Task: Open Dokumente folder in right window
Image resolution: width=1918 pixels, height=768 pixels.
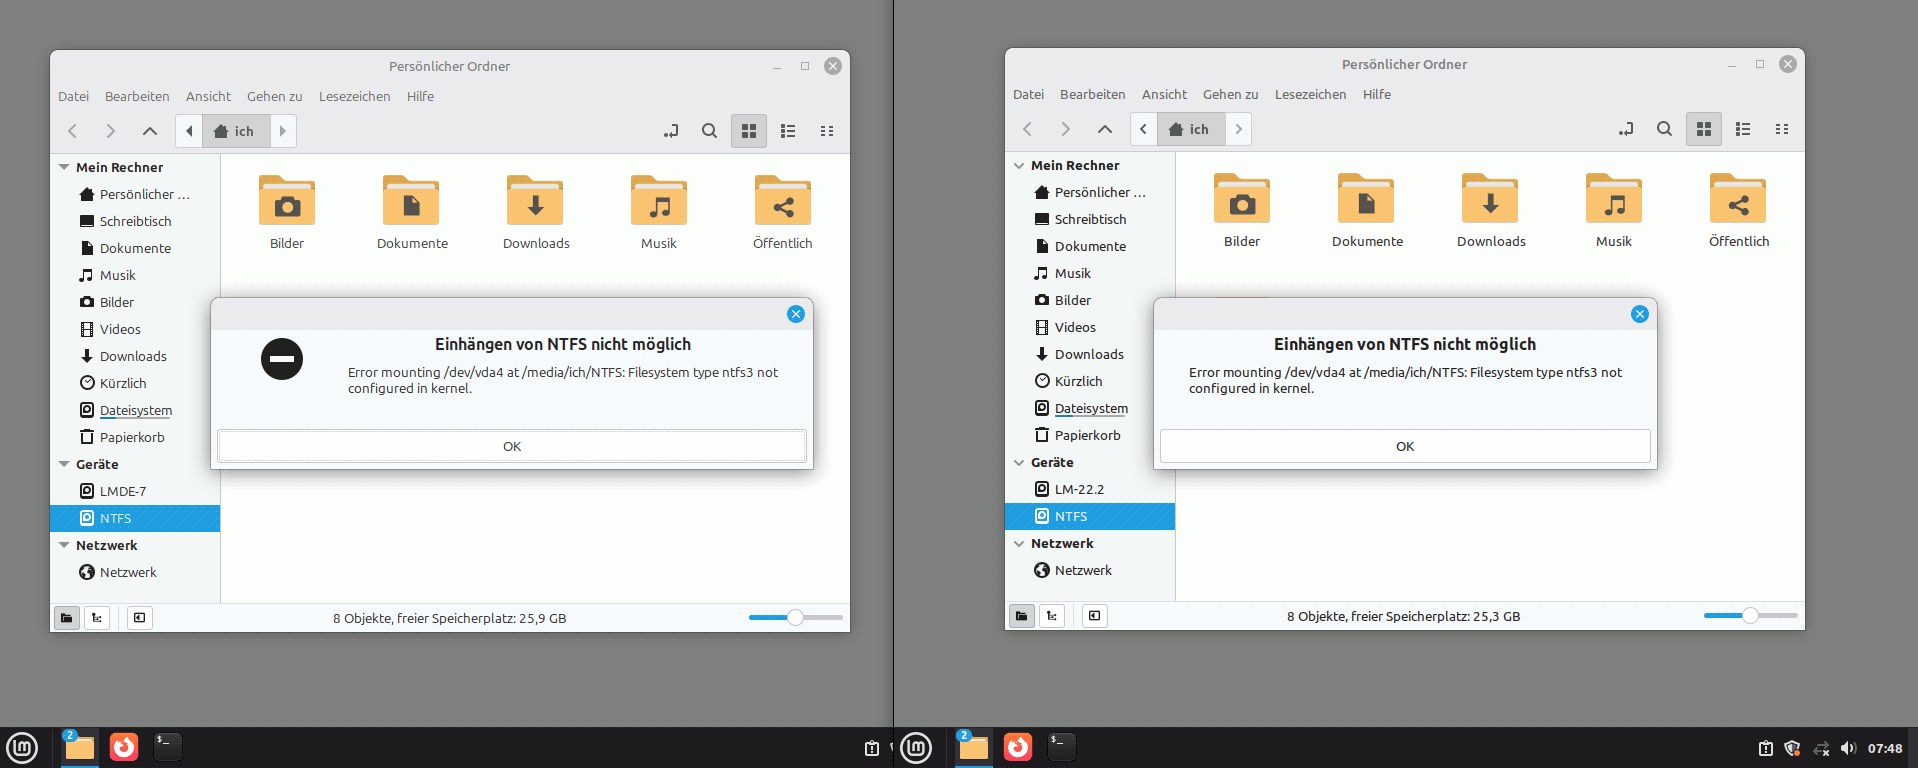Action: (x=1367, y=209)
